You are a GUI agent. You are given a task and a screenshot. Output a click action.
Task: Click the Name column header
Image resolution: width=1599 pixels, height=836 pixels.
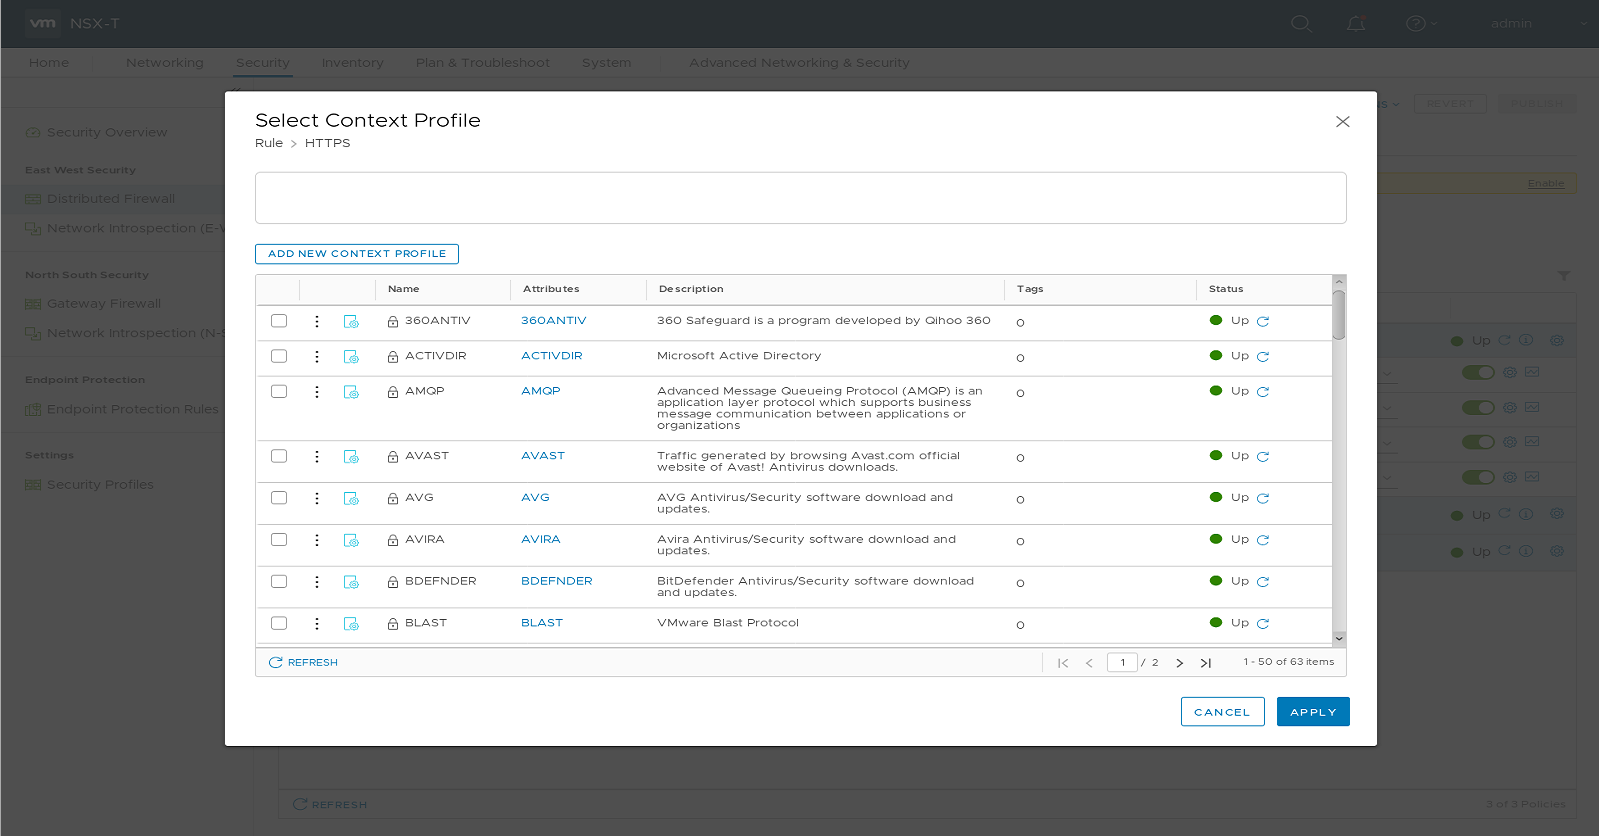(404, 289)
